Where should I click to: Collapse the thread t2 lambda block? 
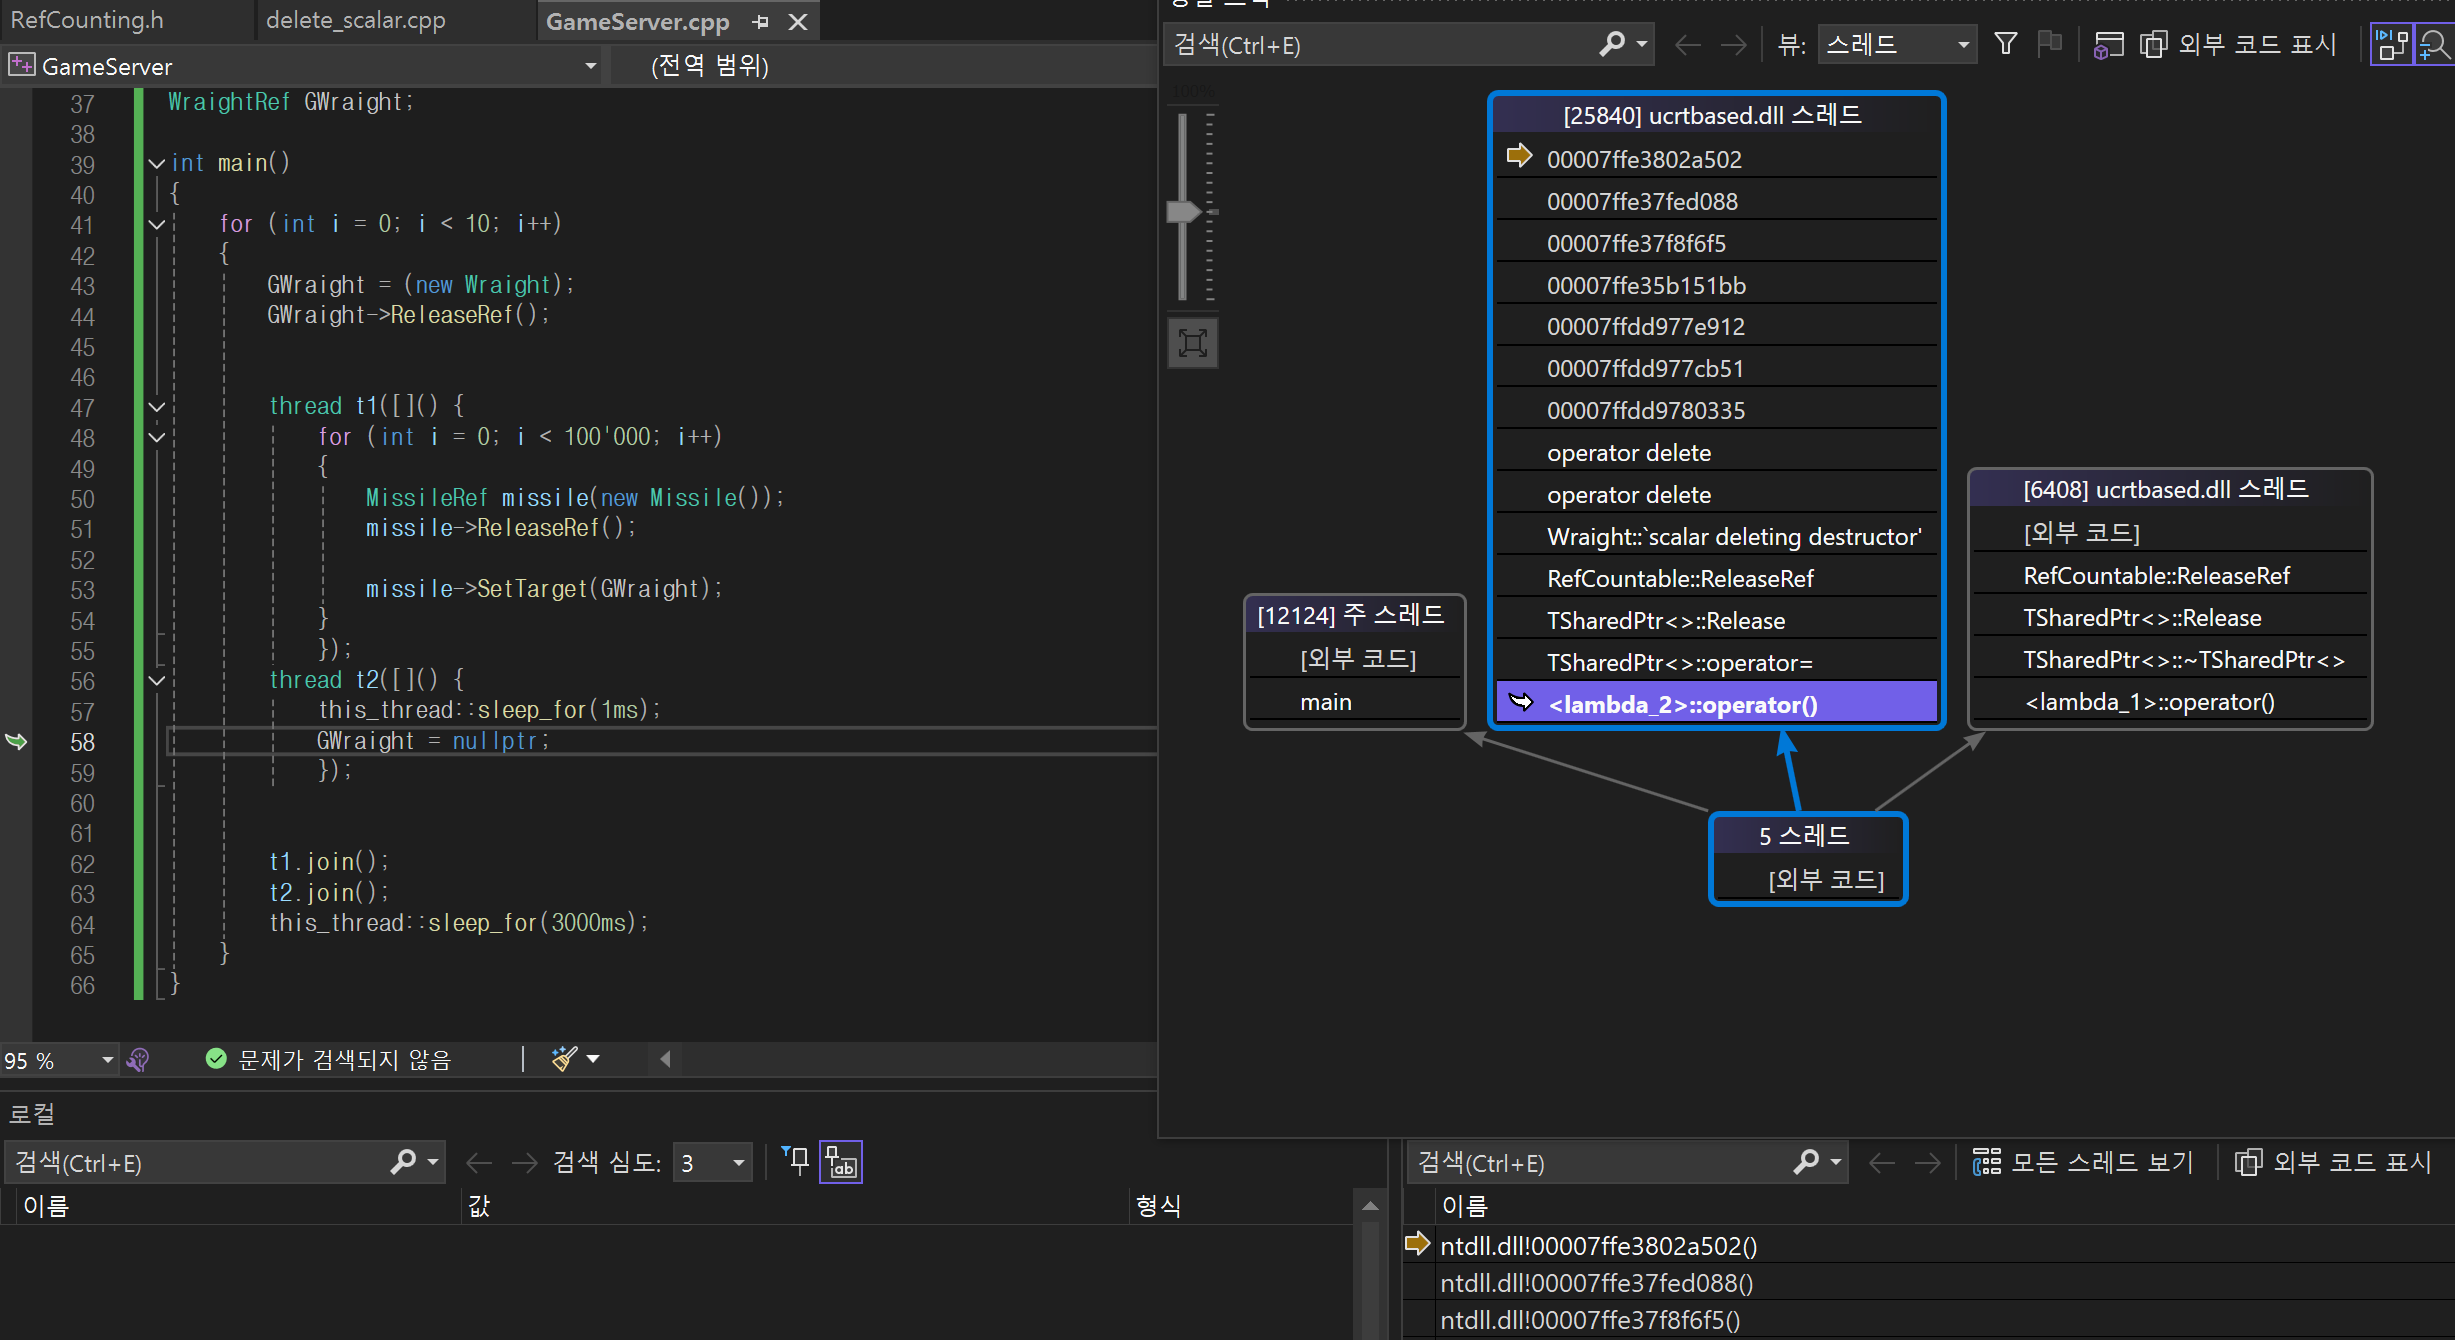157,680
